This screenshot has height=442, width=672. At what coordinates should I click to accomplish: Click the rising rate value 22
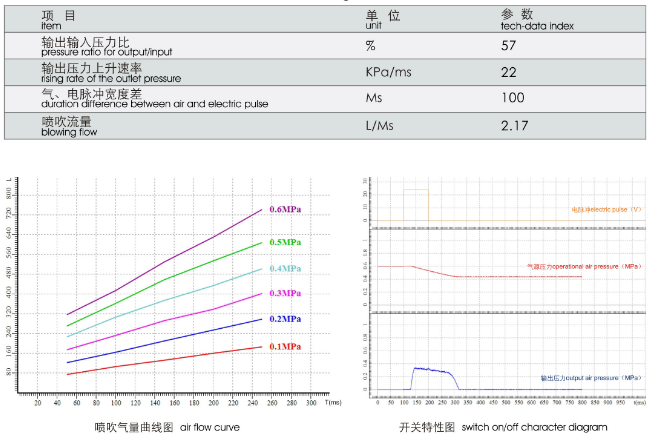(x=508, y=72)
